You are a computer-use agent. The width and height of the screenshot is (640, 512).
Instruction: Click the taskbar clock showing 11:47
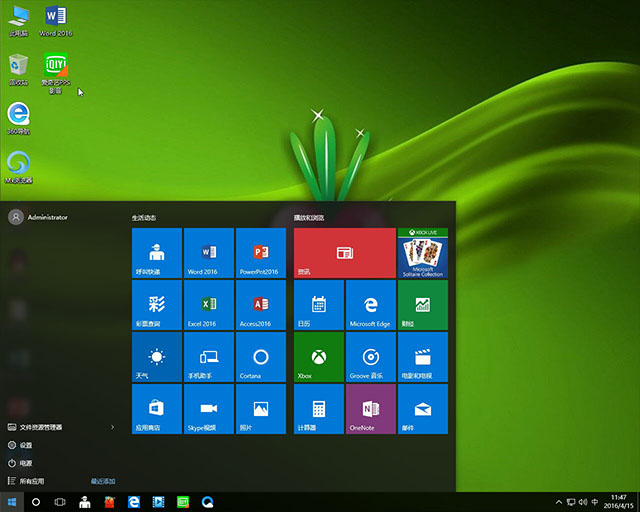click(618, 501)
